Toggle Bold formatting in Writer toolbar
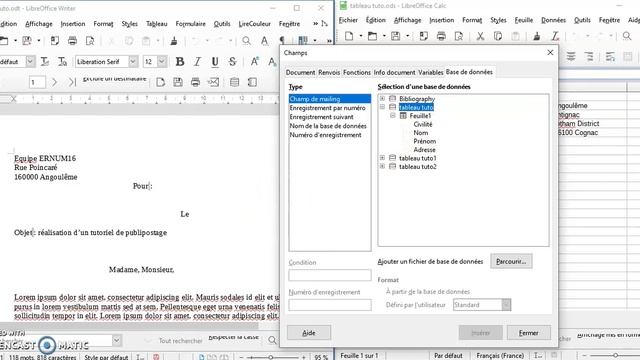This screenshot has width=640, height=360. coord(180,62)
